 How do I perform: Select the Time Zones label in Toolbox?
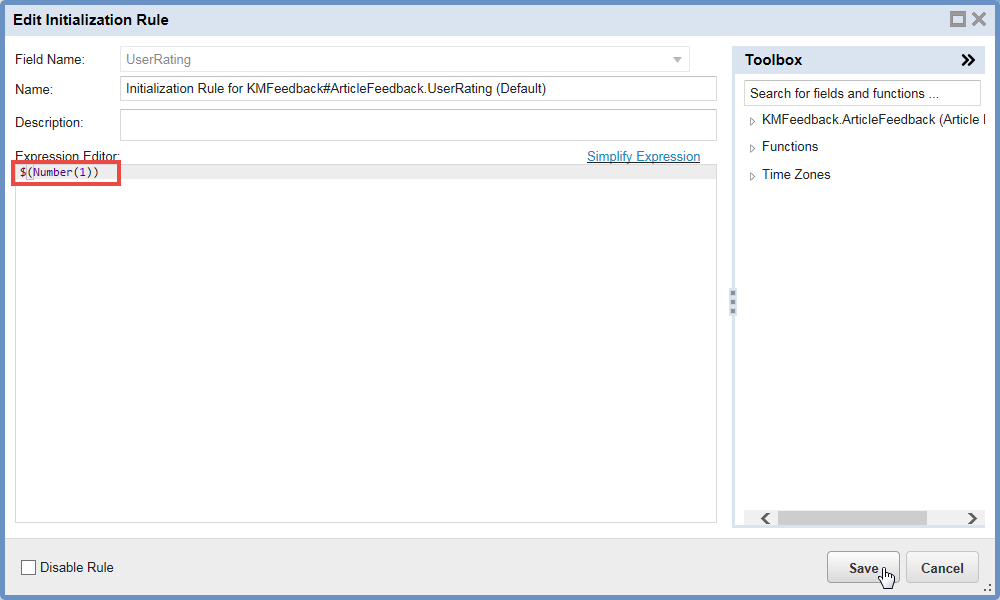click(x=796, y=175)
